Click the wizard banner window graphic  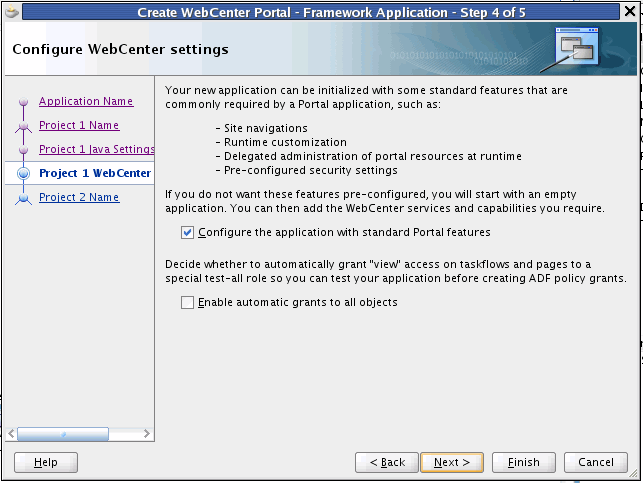574,49
